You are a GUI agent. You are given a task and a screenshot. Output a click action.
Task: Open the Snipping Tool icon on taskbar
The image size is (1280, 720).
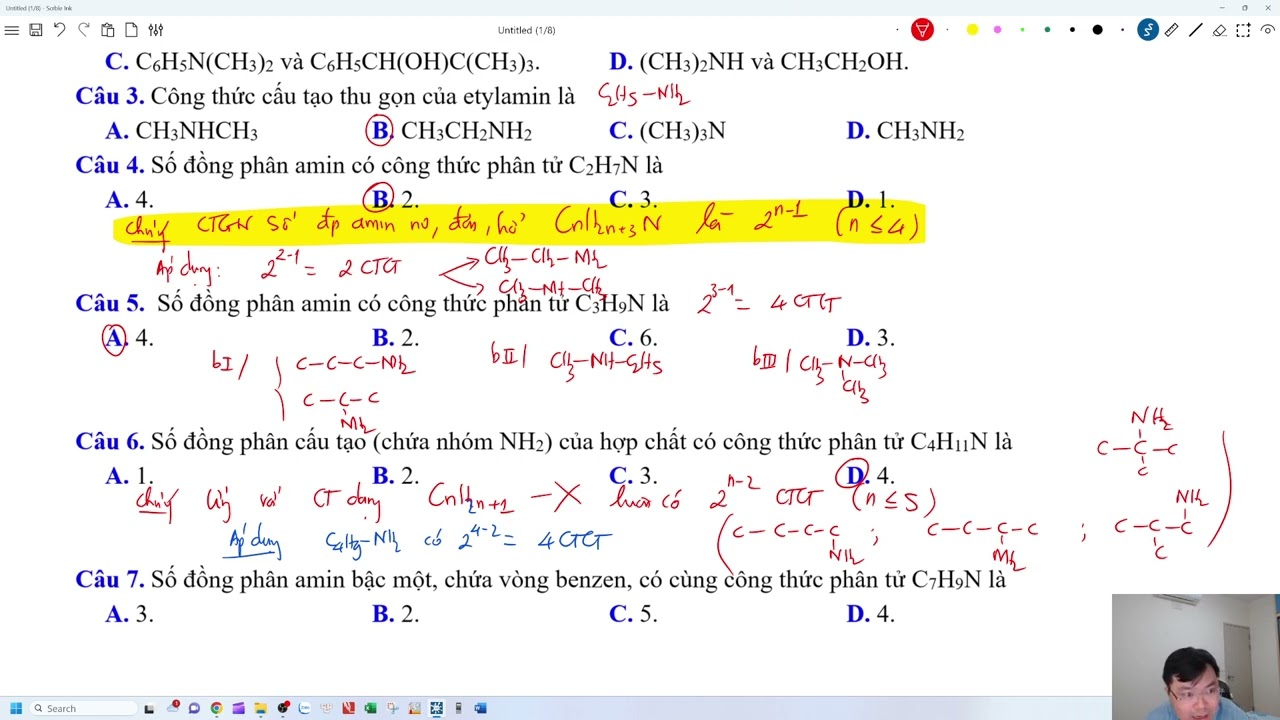pos(392,708)
